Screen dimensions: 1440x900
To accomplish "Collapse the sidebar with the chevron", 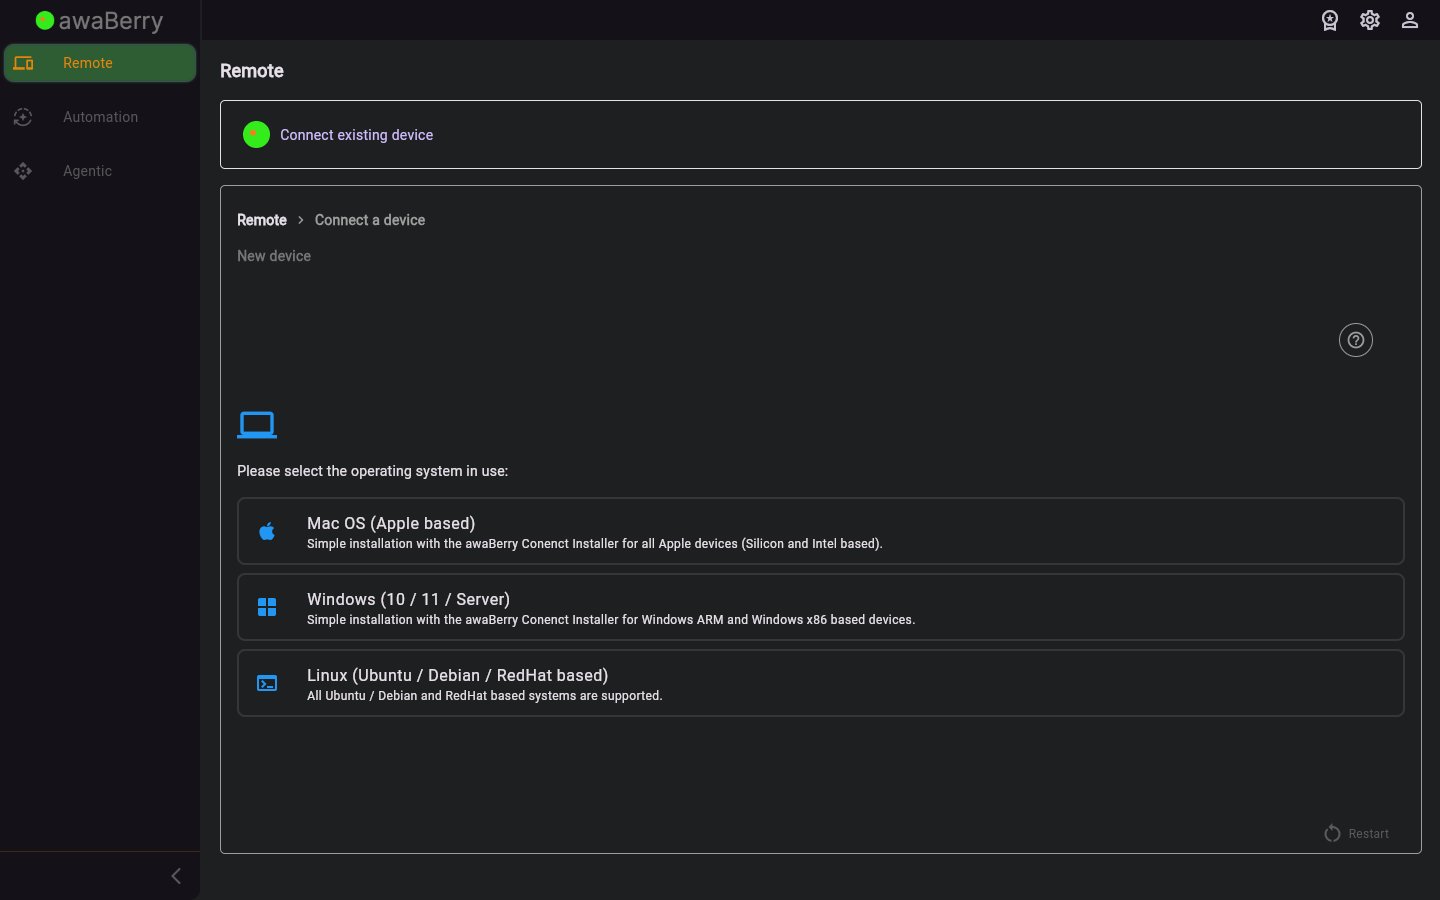I will click(176, 876).
